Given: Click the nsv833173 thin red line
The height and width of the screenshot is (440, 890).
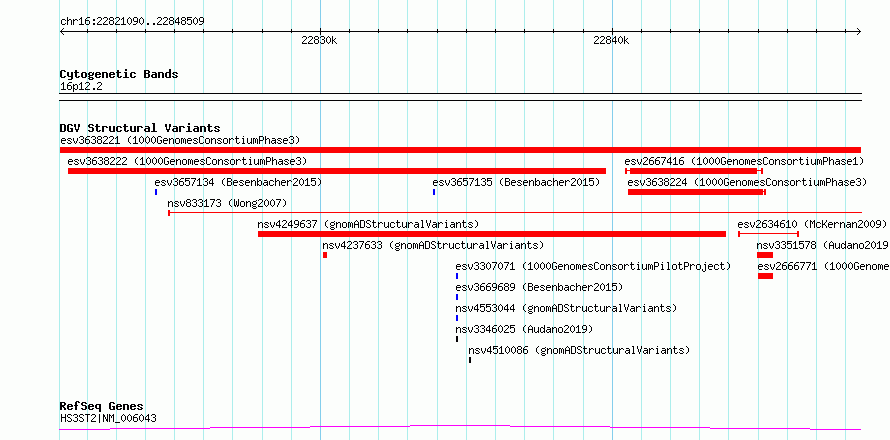Looking at the screenshot, I should coord(514,213).
